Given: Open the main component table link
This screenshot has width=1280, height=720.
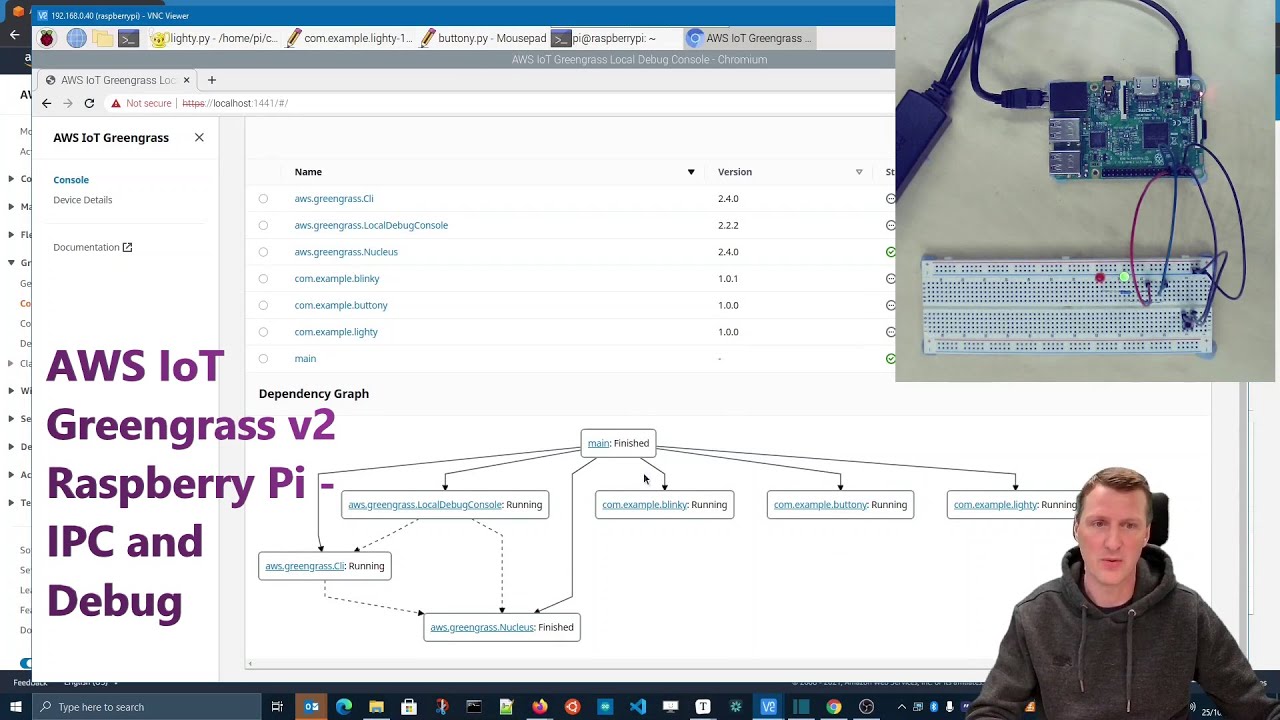Looking at the screenshot, I should tap(305, 359).
